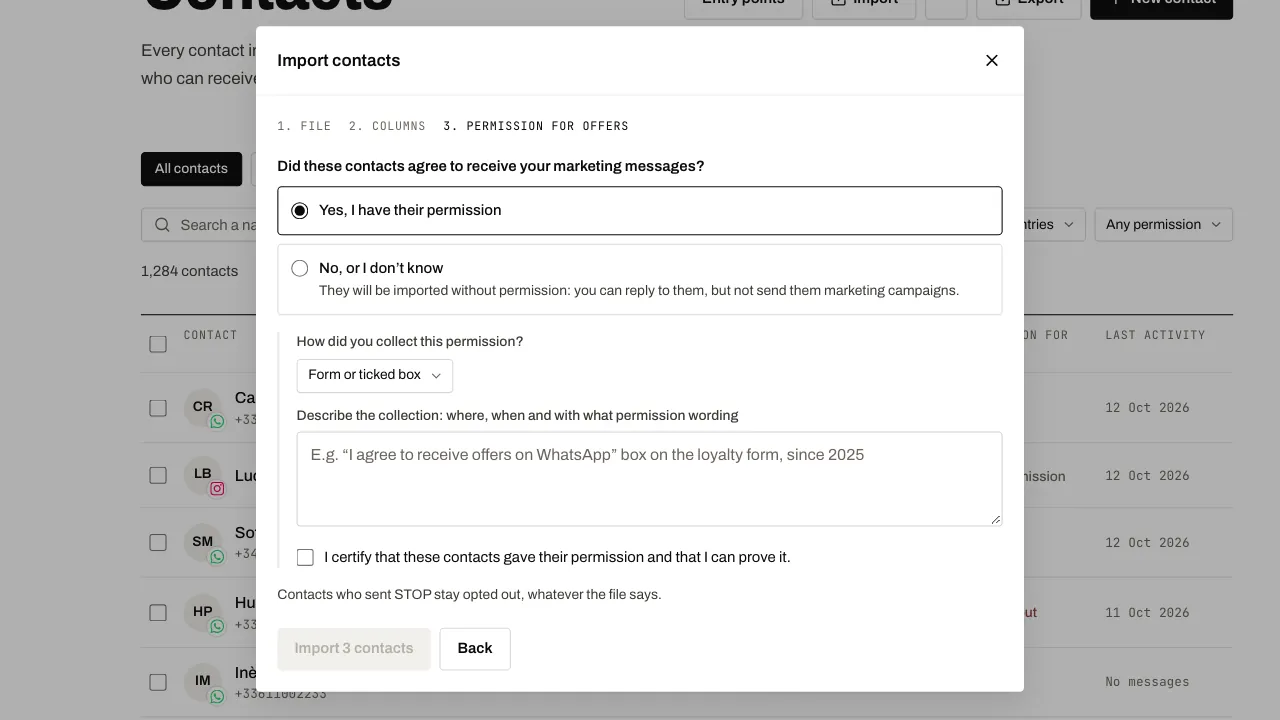
Task: Check the IM contact row checkbox
Action: click(x=158, y=682)
